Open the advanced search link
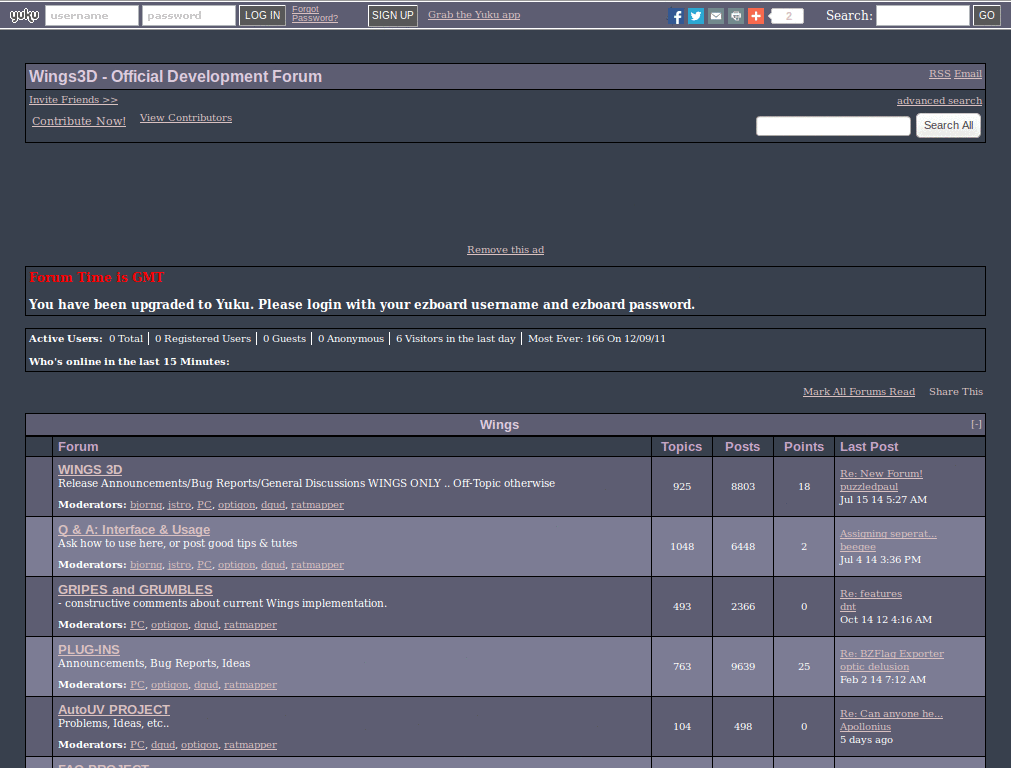Image resolution: width=1024 pixels, height=768 pixels. (939, 101)
